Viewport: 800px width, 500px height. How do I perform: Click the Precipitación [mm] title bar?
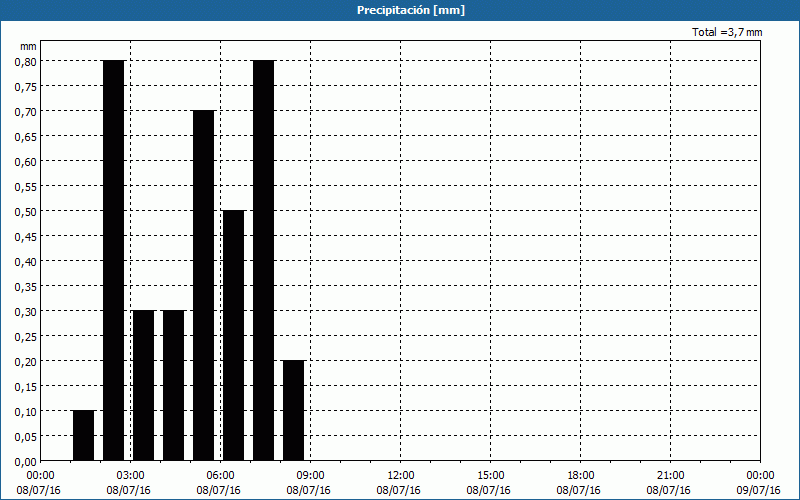click(400, 10)
